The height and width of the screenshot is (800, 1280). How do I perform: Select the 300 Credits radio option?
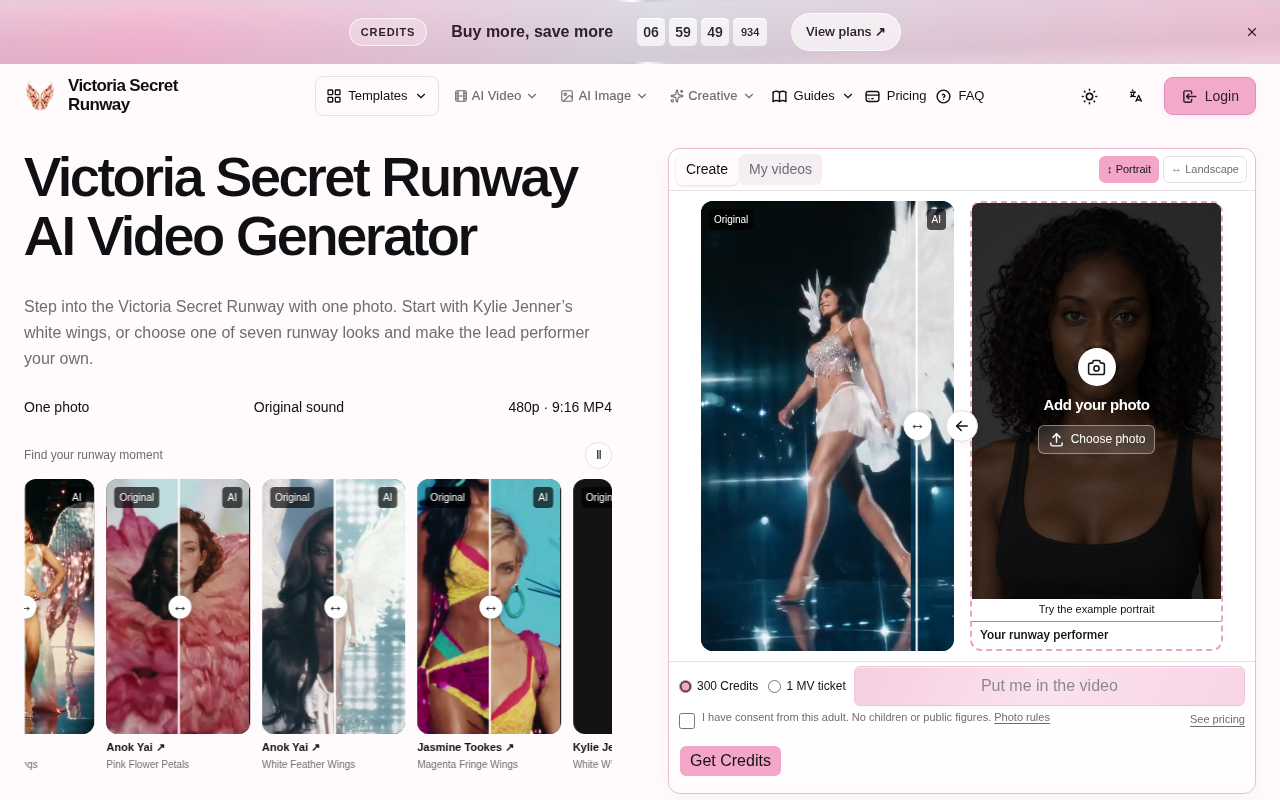[x=685, y=686]
